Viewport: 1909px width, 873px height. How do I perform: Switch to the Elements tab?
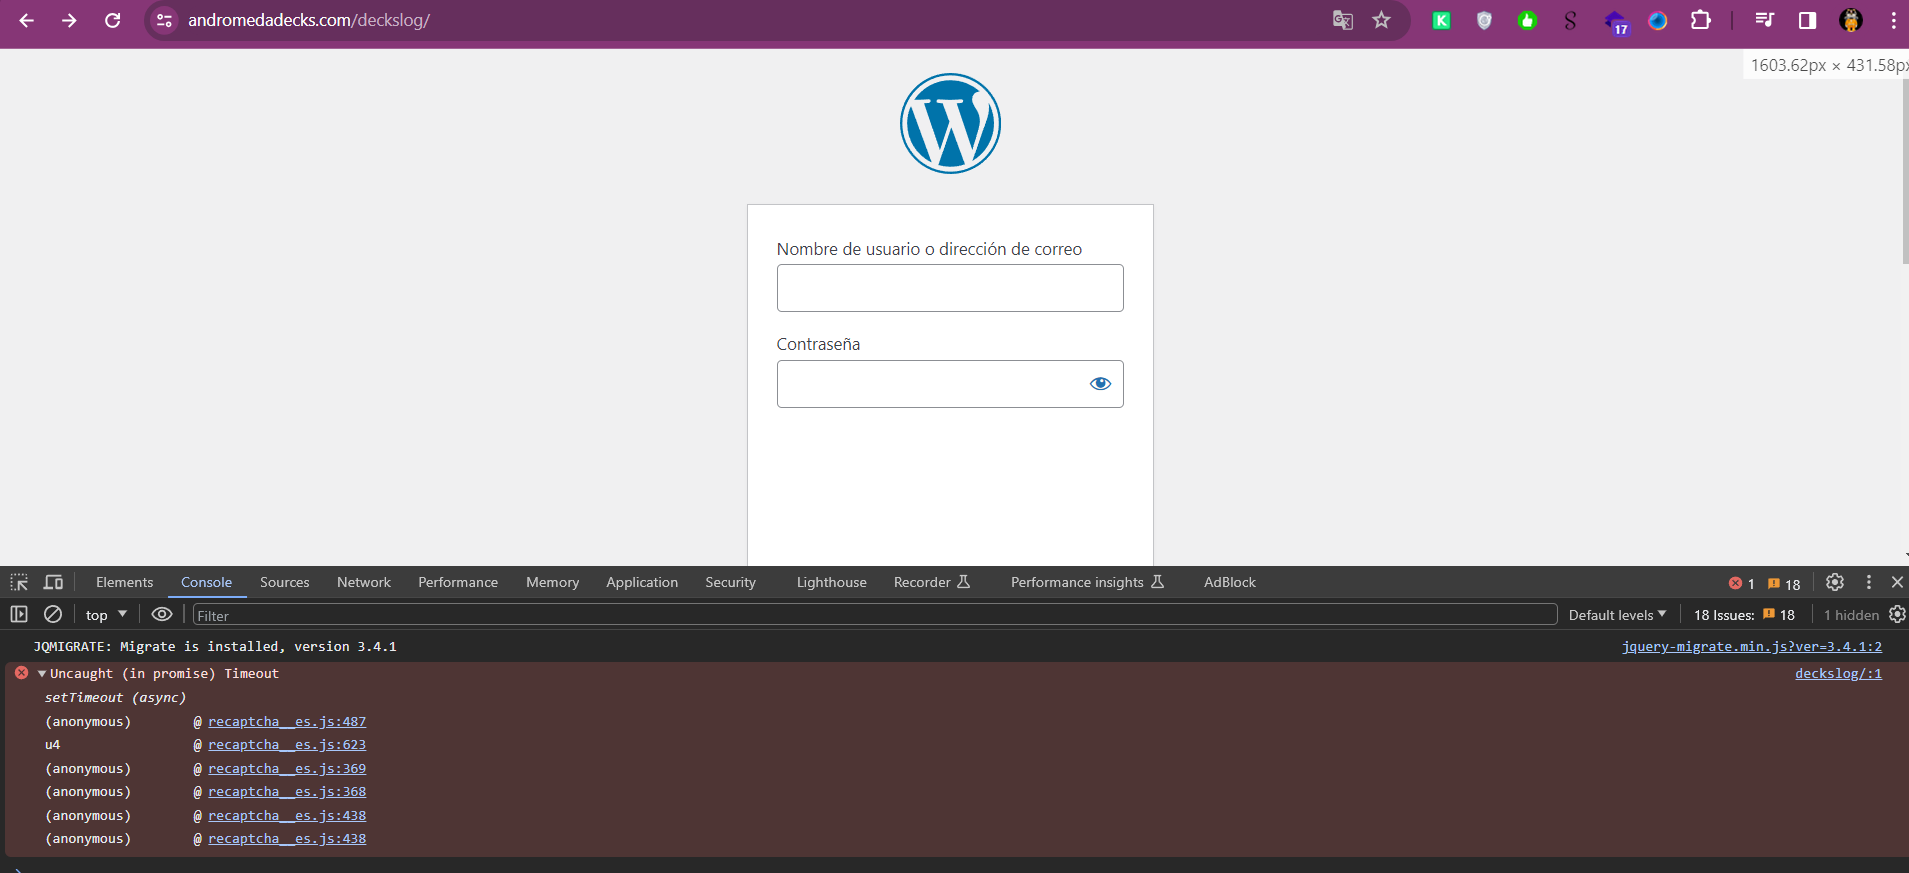[x=125, y=582]
